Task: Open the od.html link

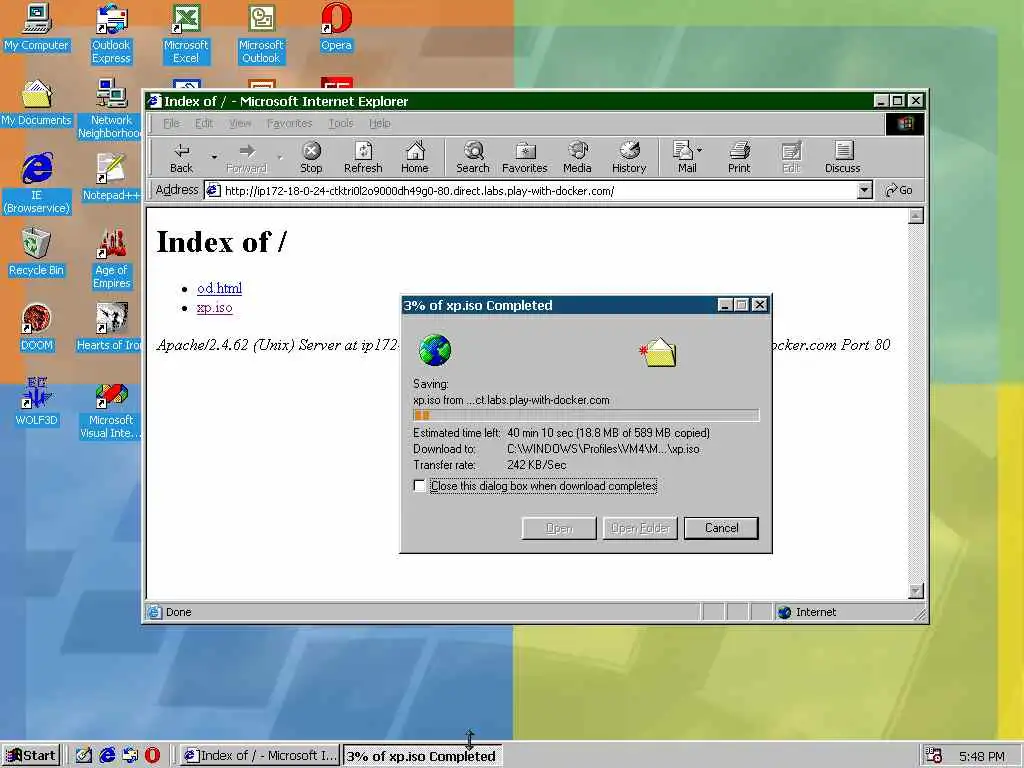Action: coord(219,288)
